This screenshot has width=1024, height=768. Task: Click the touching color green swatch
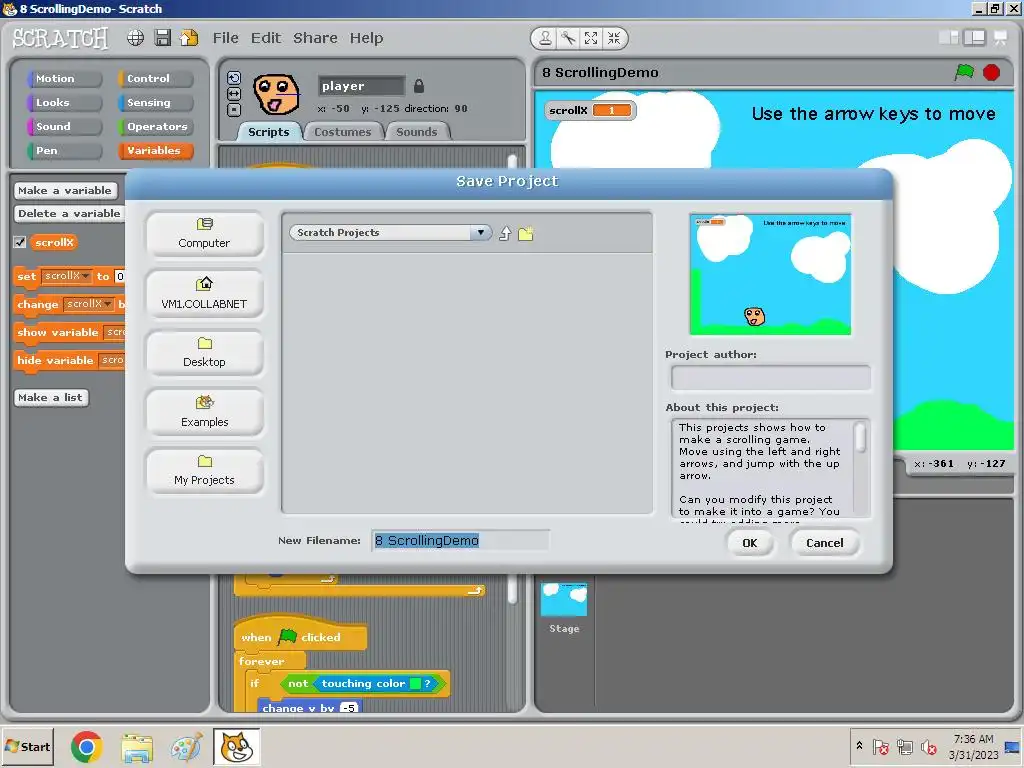(415, 684)
